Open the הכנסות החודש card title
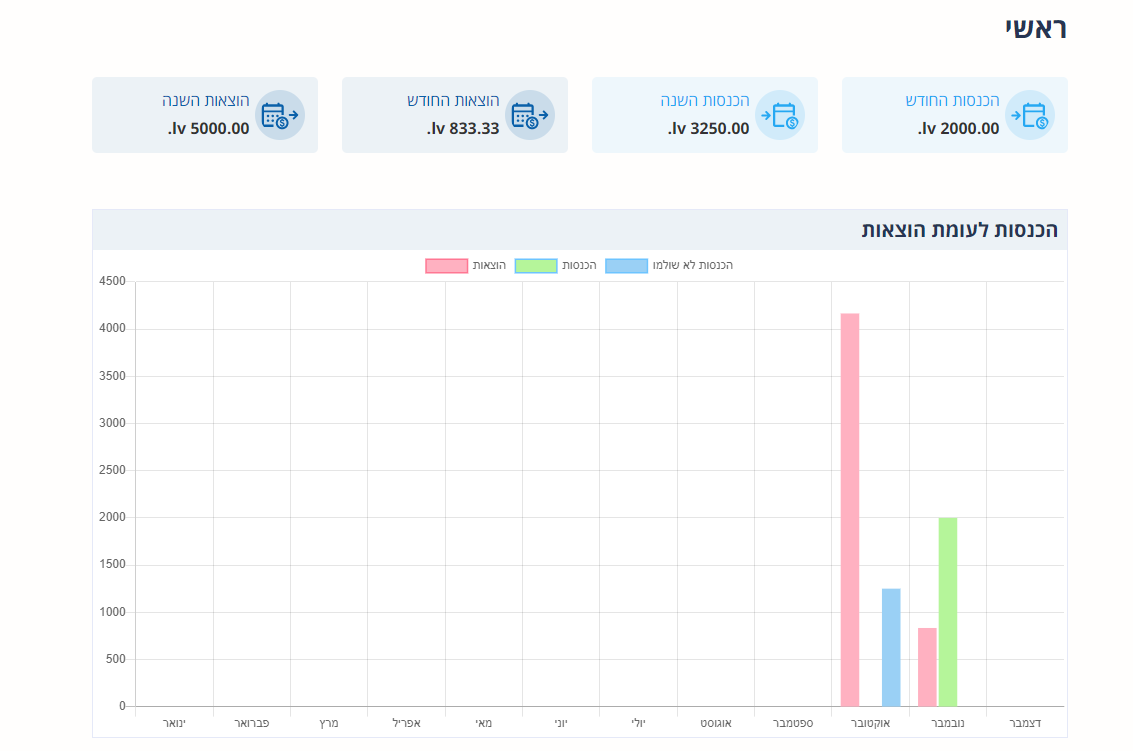This screenshot has width=1133, height=751. pyautogui.click(x=952, y=101)
